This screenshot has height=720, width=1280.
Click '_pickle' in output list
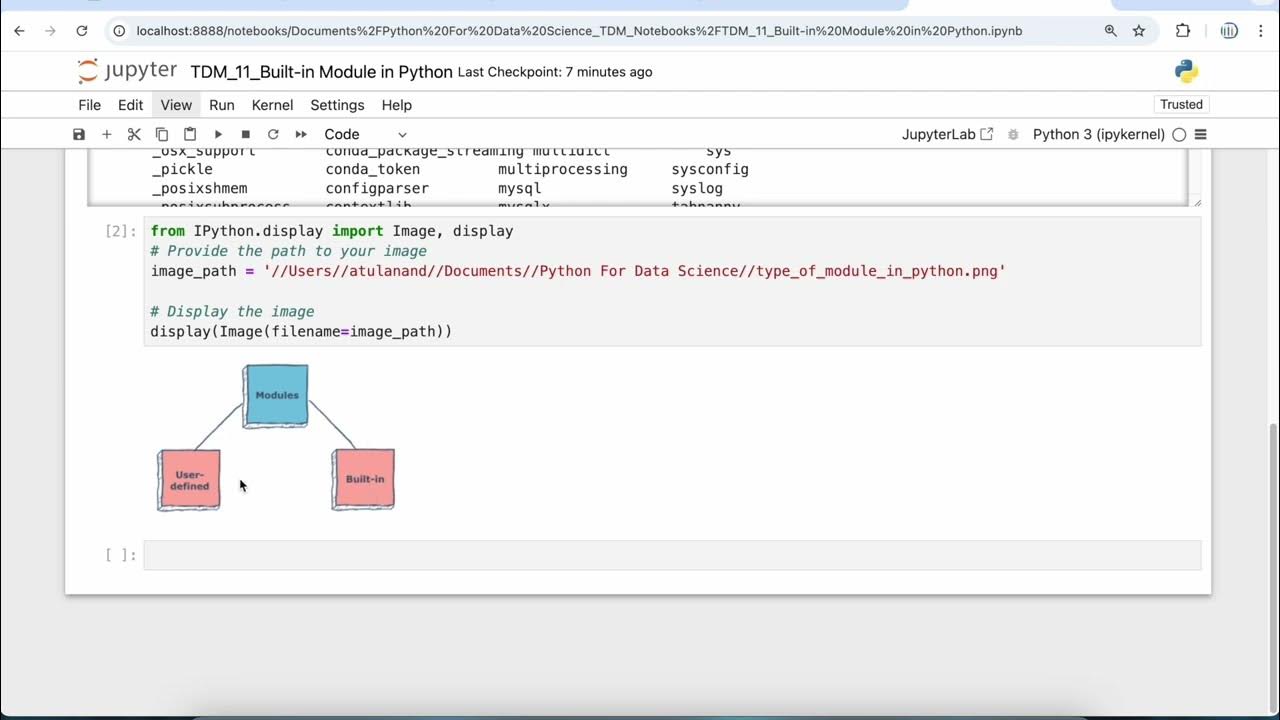click(182, 169)
